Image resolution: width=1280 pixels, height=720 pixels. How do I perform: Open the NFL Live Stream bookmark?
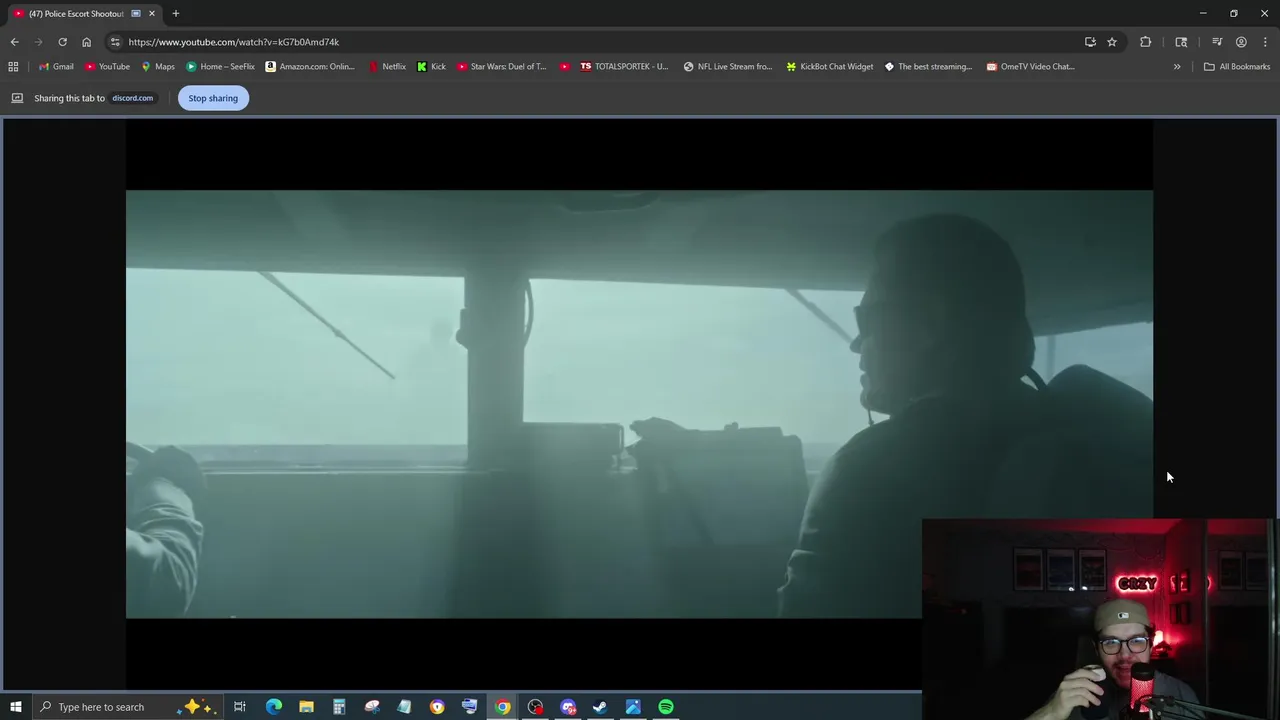click(x=728, y=67)
